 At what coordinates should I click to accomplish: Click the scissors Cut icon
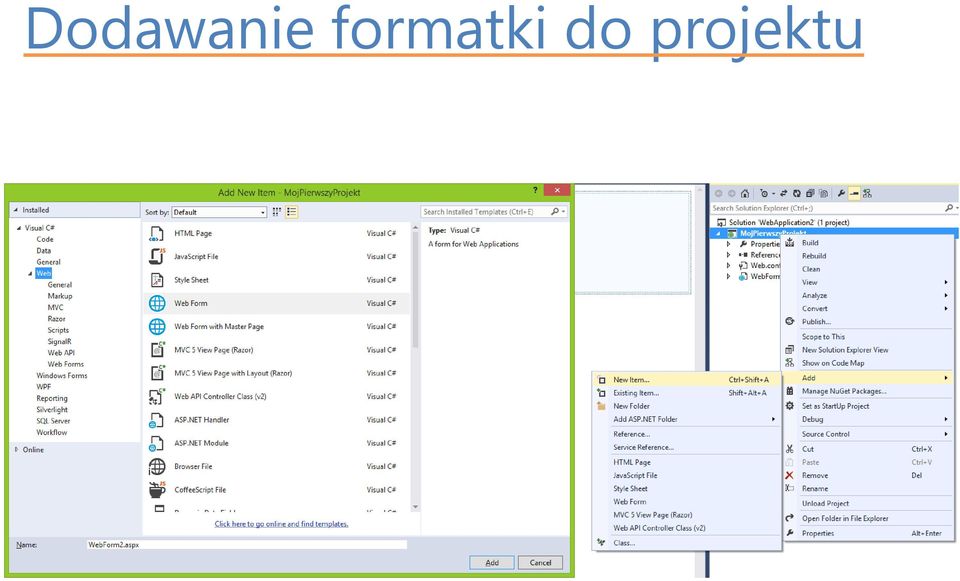coord(789,449)
